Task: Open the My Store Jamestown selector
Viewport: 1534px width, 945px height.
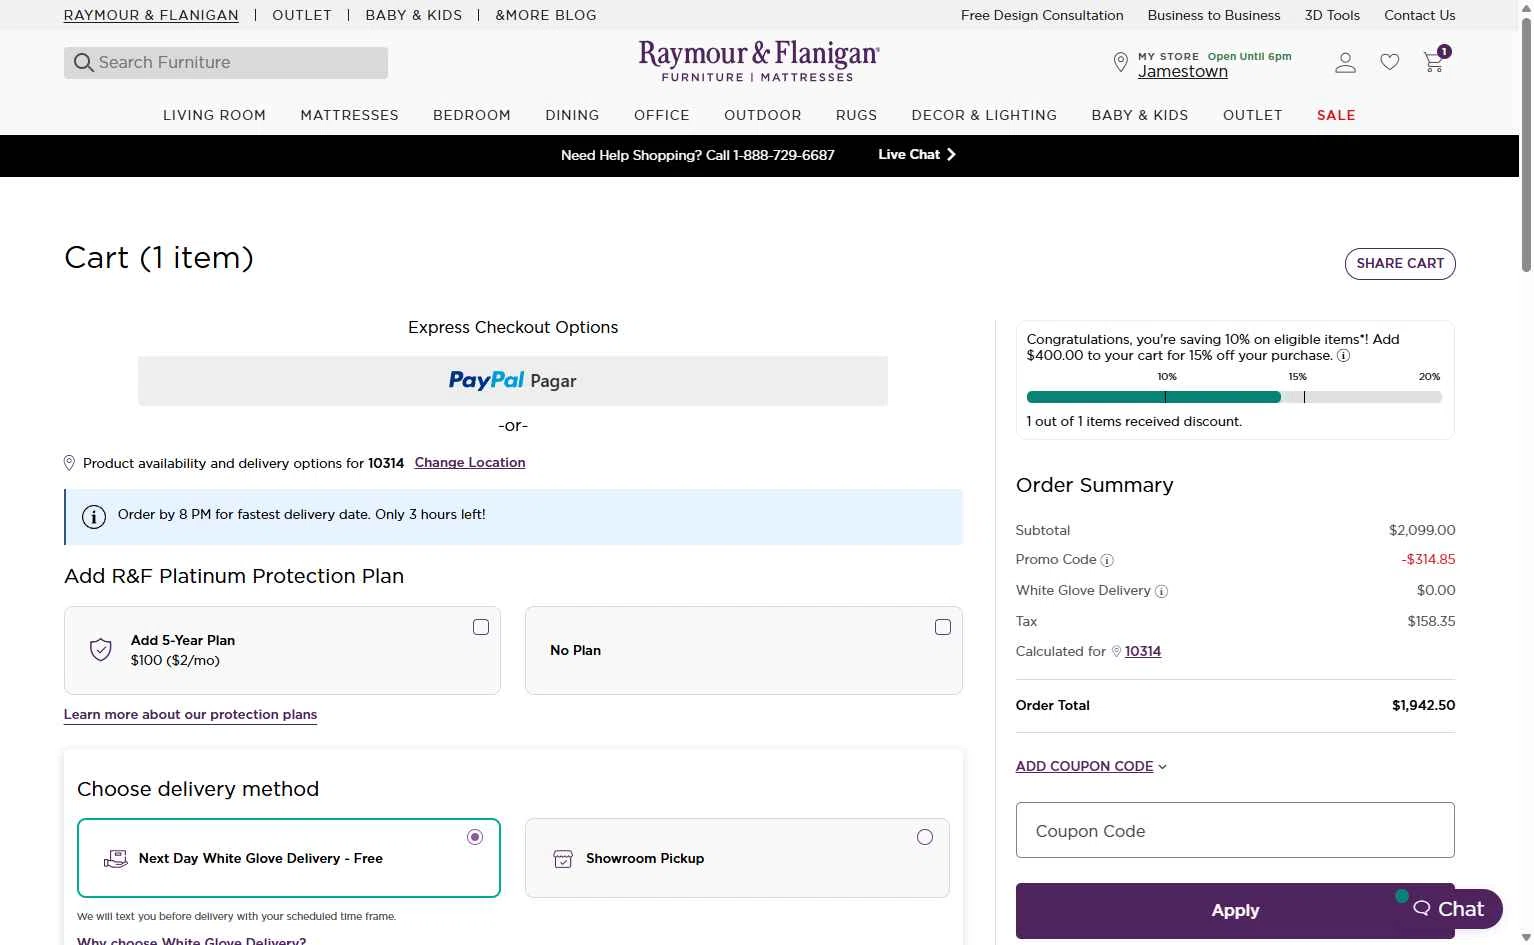Action: pos(1182,72)
